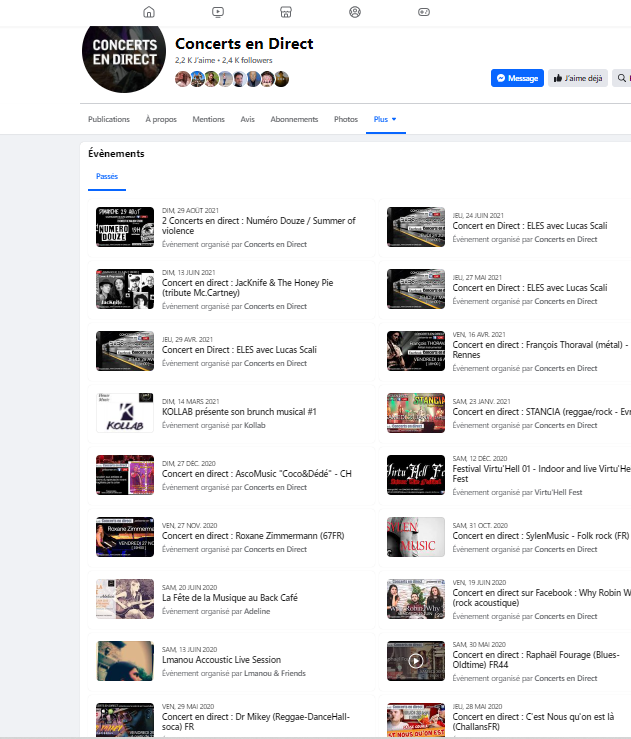The width and height of the screenshot is (631, 739).
Task: Open the AscoMusic Coco&Dédé event
Action: click(257, 474)
